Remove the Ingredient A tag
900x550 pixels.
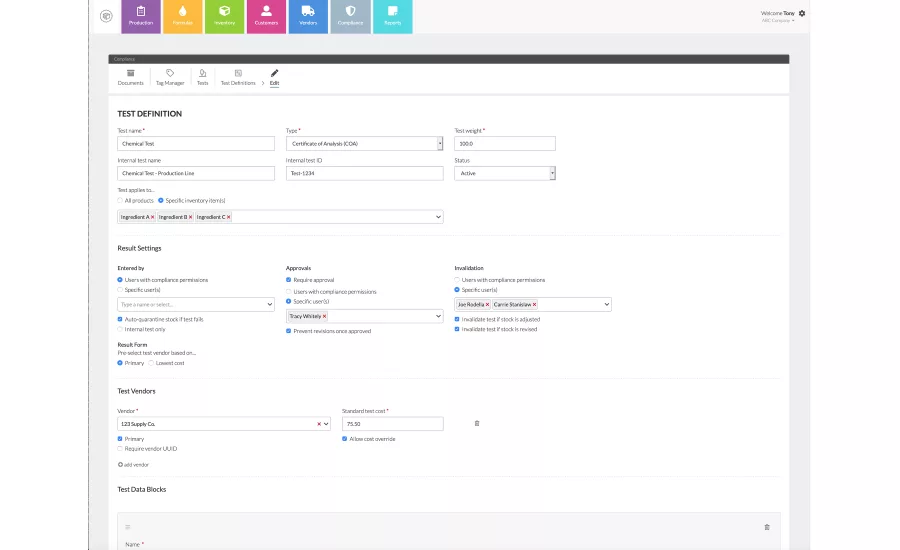[152, 217]
